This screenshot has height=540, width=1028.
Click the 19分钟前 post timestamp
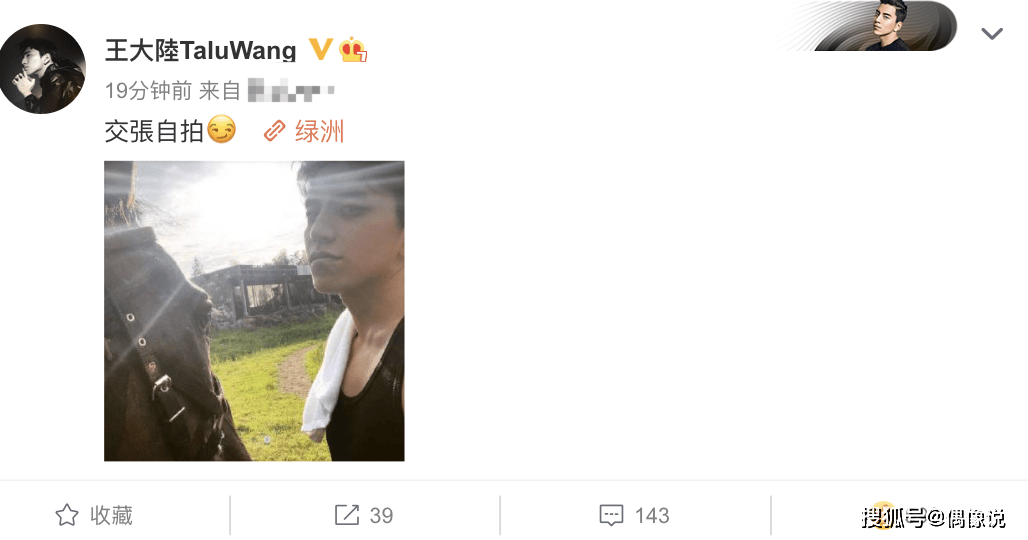pyautogui.click(x=148, y=90)
